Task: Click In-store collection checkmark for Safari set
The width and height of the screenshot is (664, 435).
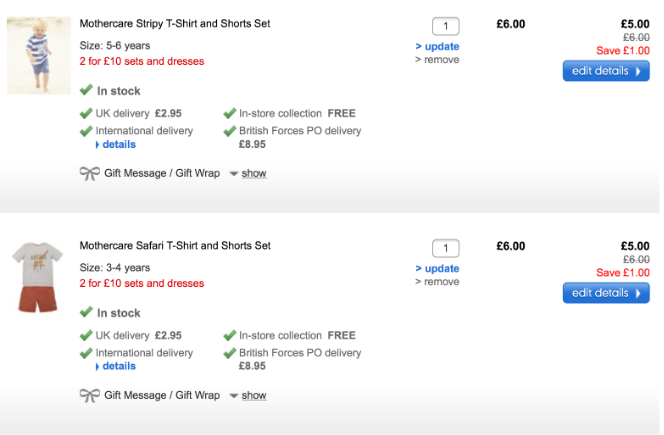Action: pos(229,335)
